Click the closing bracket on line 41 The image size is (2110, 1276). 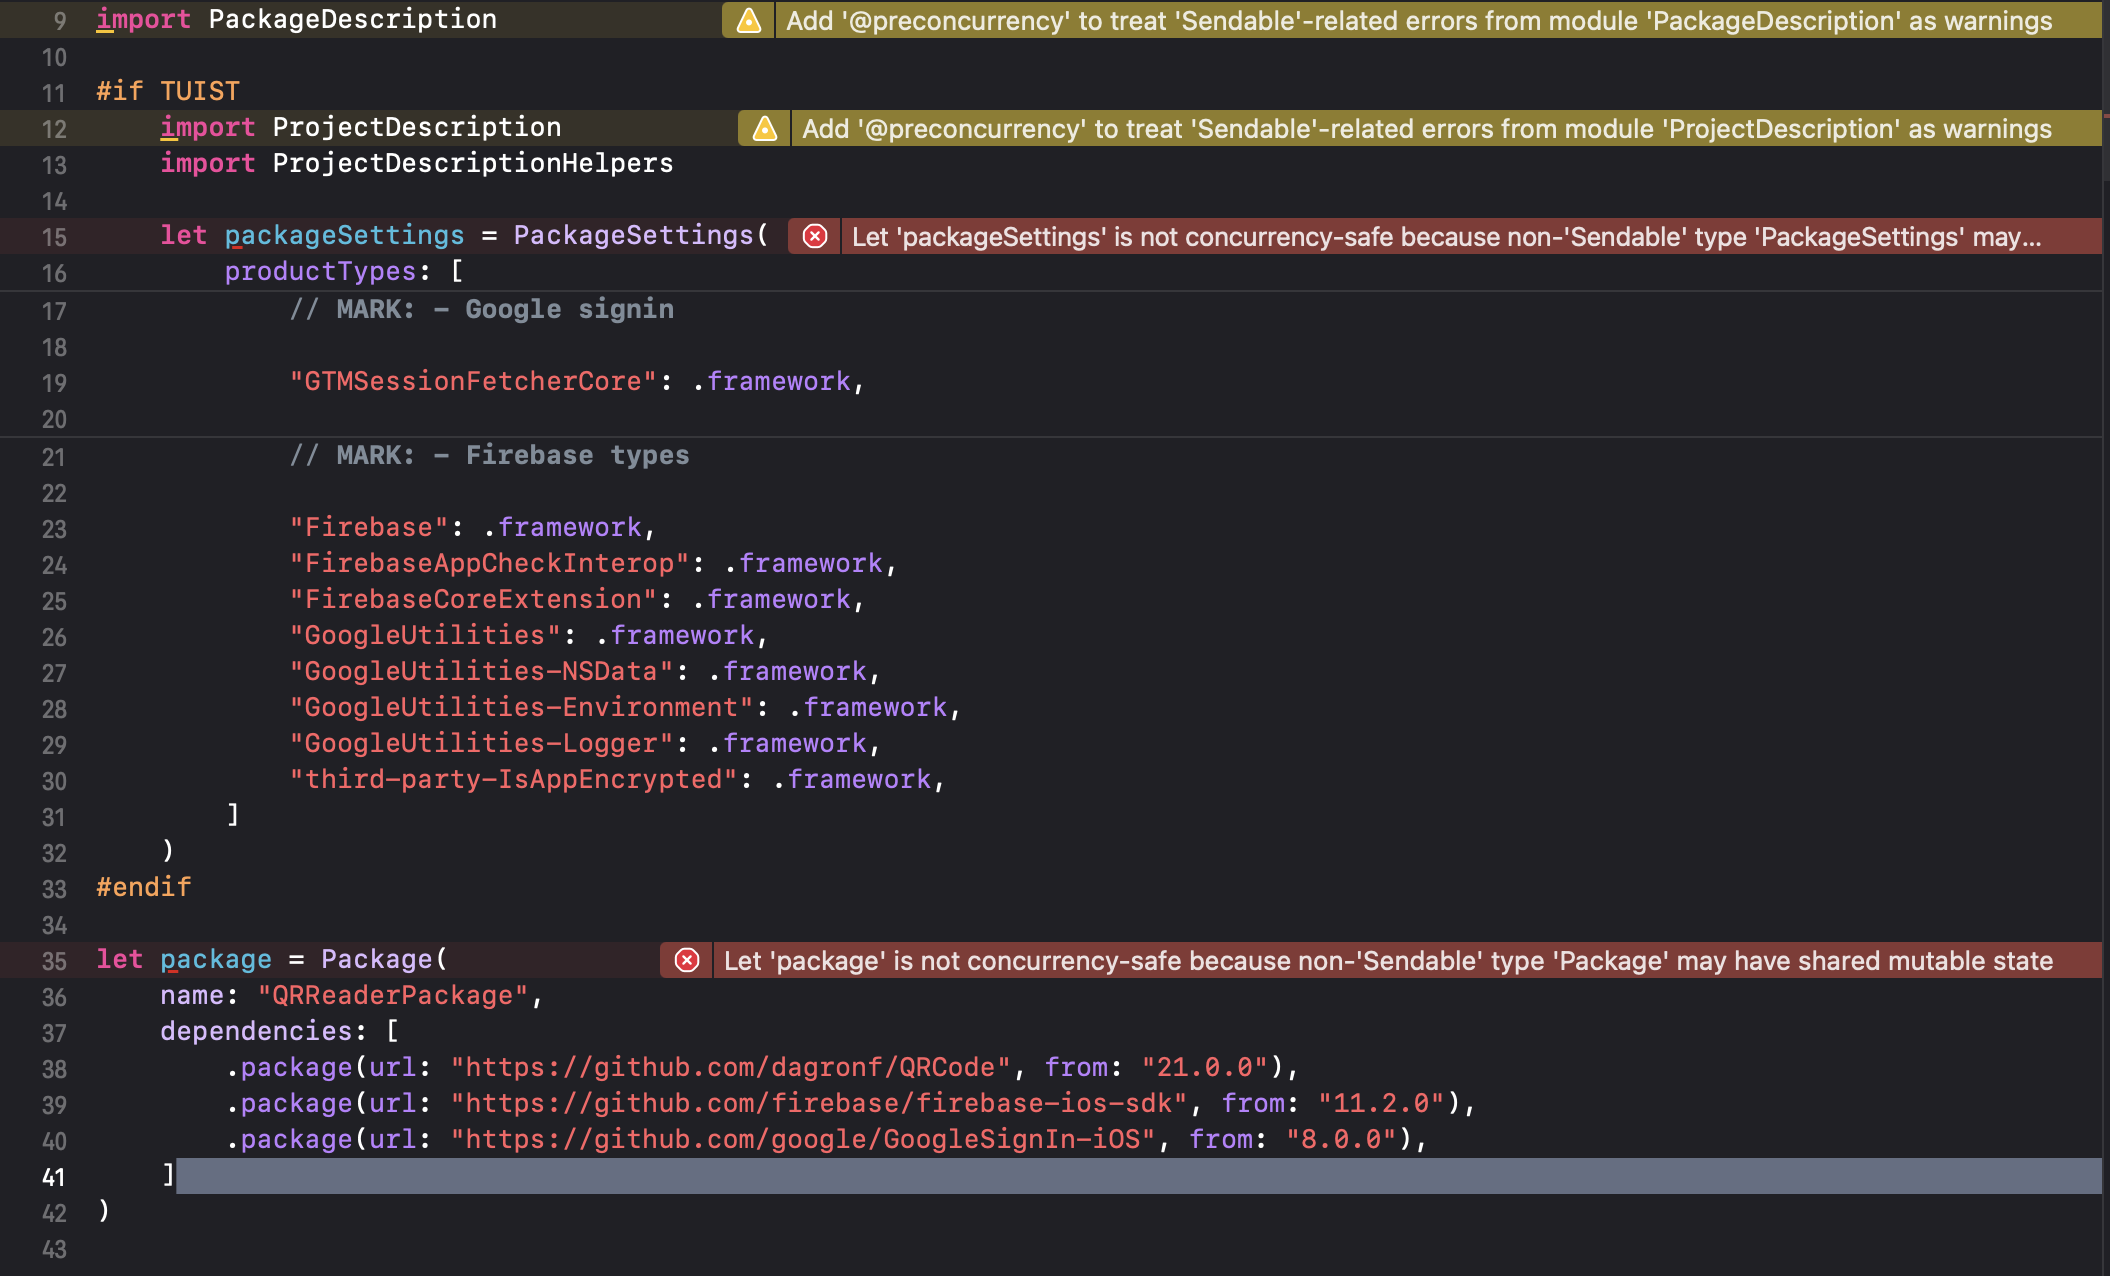pyautogui.click(x=168, y=1175)
